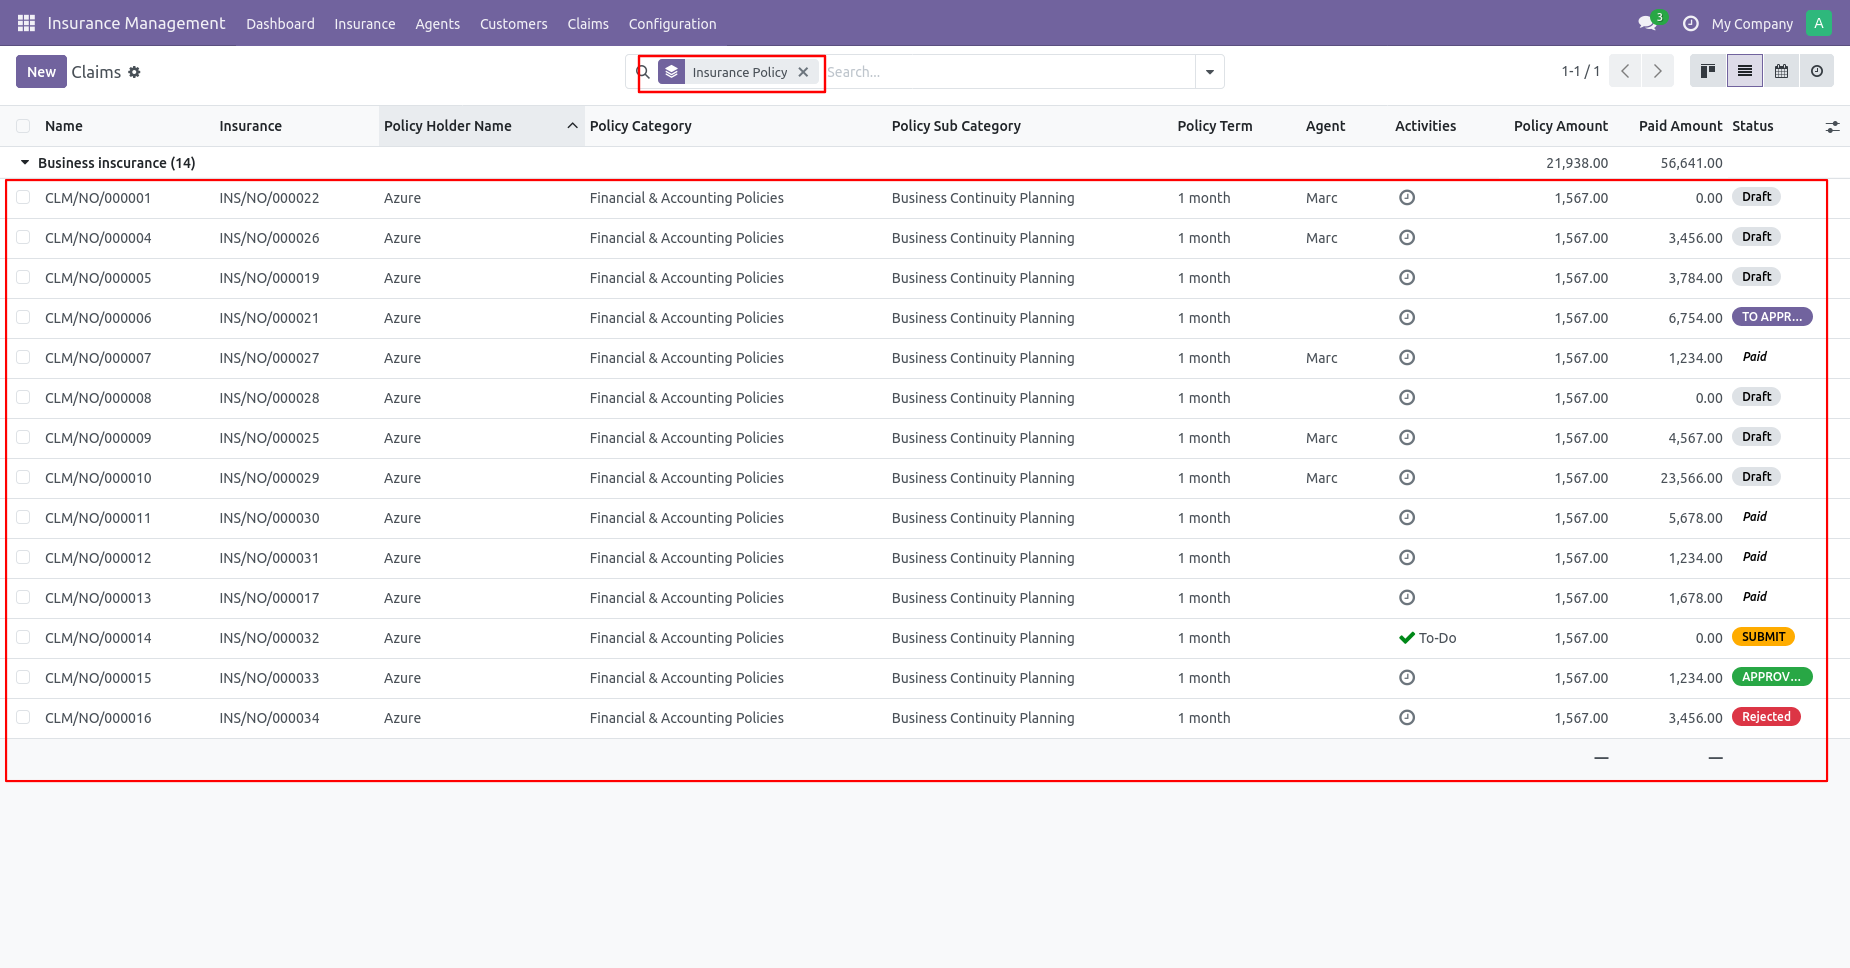Open the conversations chat icon
The width and height of the screenshot is (1850, 968).
pos(1647,23)
